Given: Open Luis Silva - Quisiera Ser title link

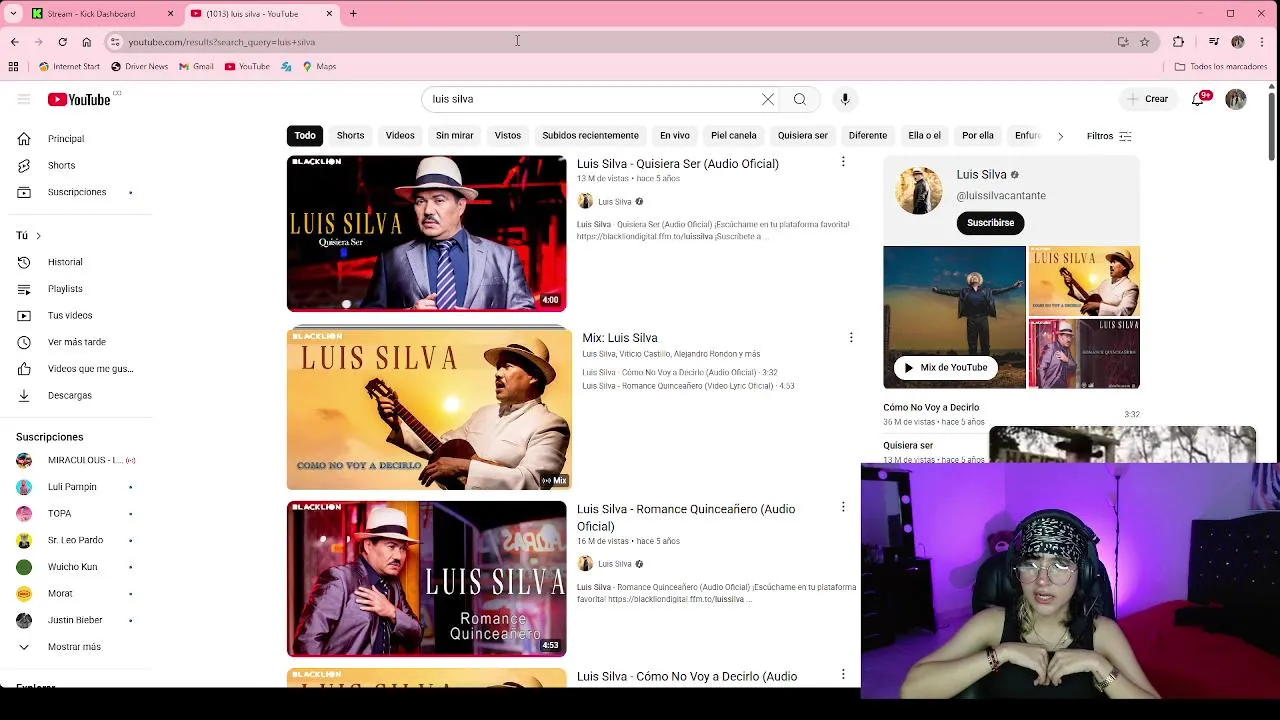Looking at the screenshot, I should (678, 164).
